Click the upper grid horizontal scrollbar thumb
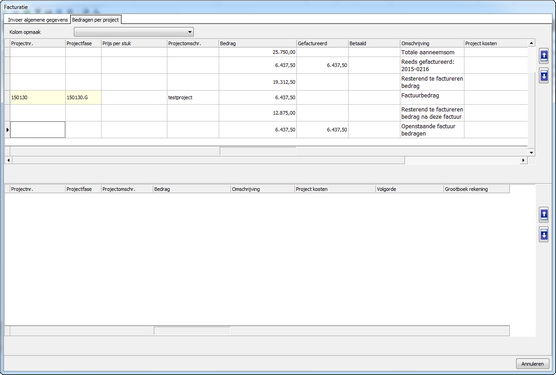Viewport: 556px width, 375px height. pyautogui.click(x=208, y=160)
